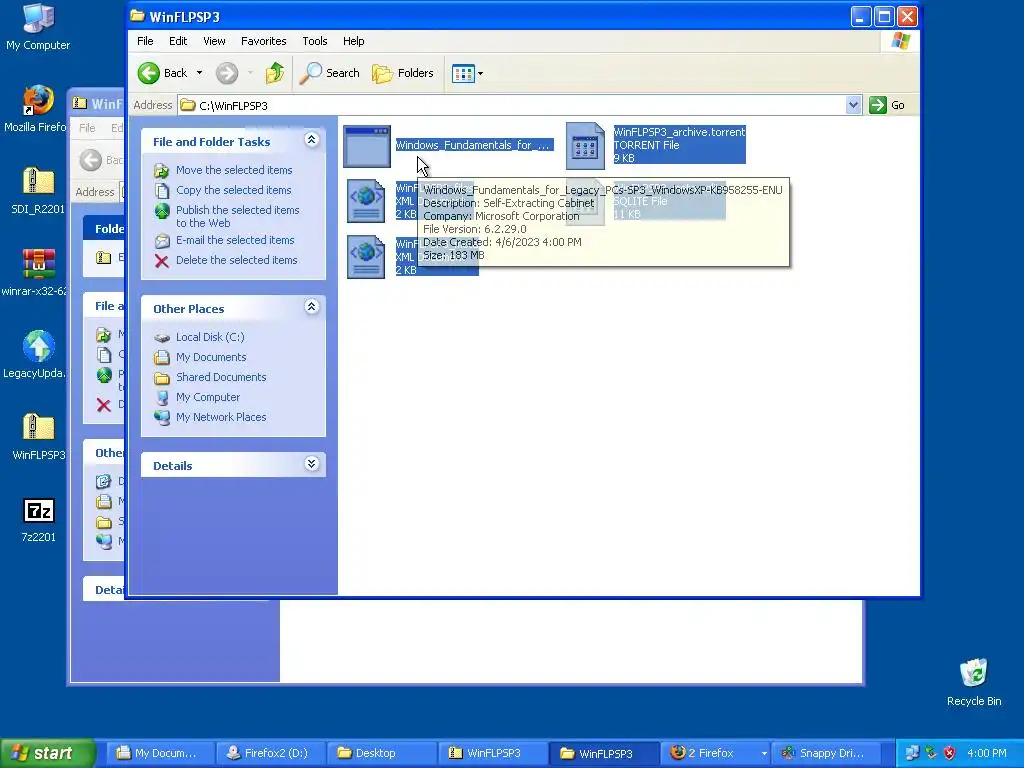The width and height of the screenshot is (1024, 768).
Task: Click Copy the selected items
Action: (x=233, y=190)
